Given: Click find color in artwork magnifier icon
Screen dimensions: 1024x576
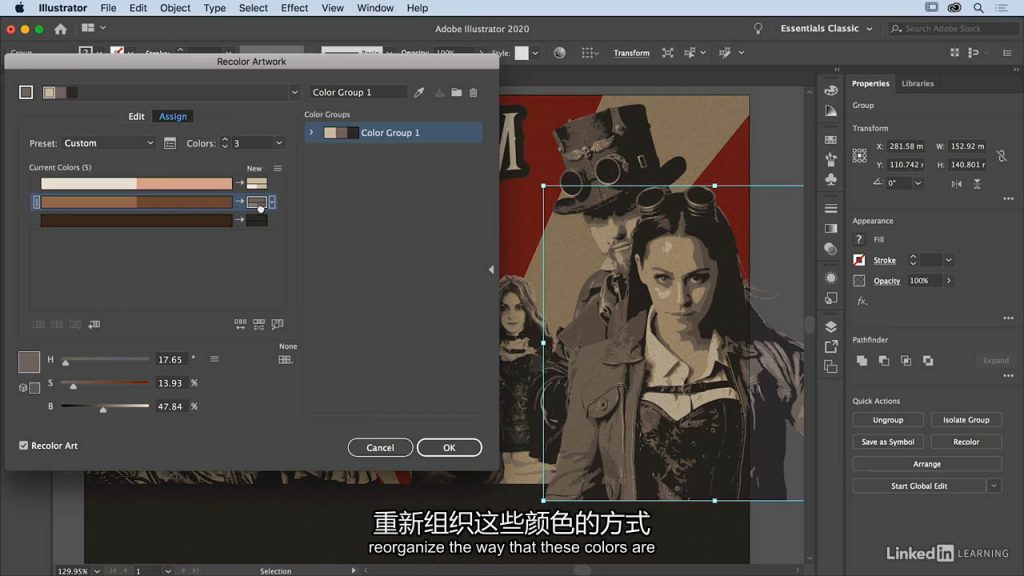Looking at the screenshot, I should [x=277, y=324].
